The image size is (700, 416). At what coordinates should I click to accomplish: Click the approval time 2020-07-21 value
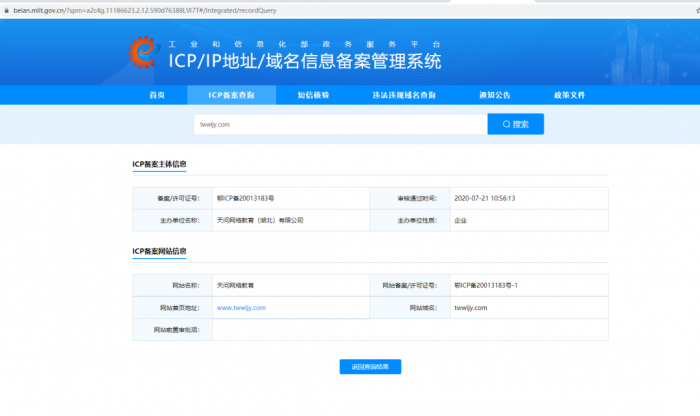tap(484, 198)
